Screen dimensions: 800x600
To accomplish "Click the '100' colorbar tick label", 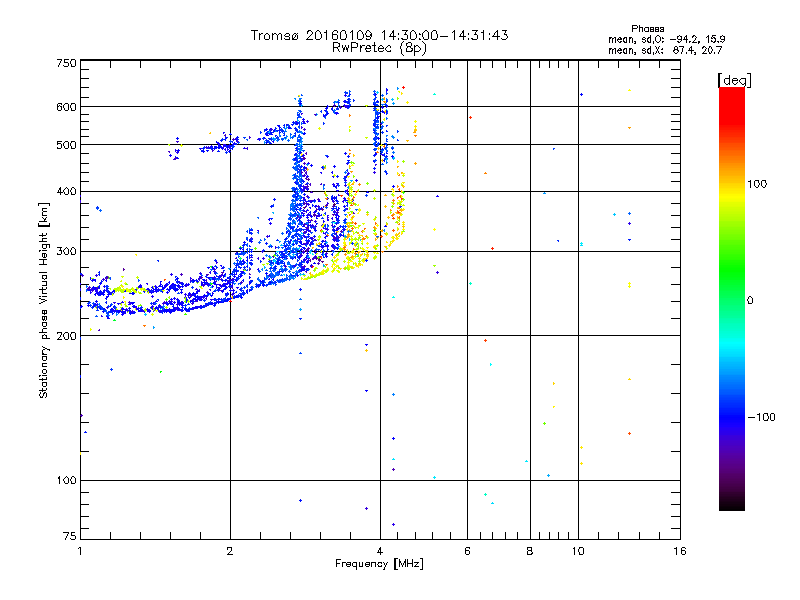I will tap(757, 184).
